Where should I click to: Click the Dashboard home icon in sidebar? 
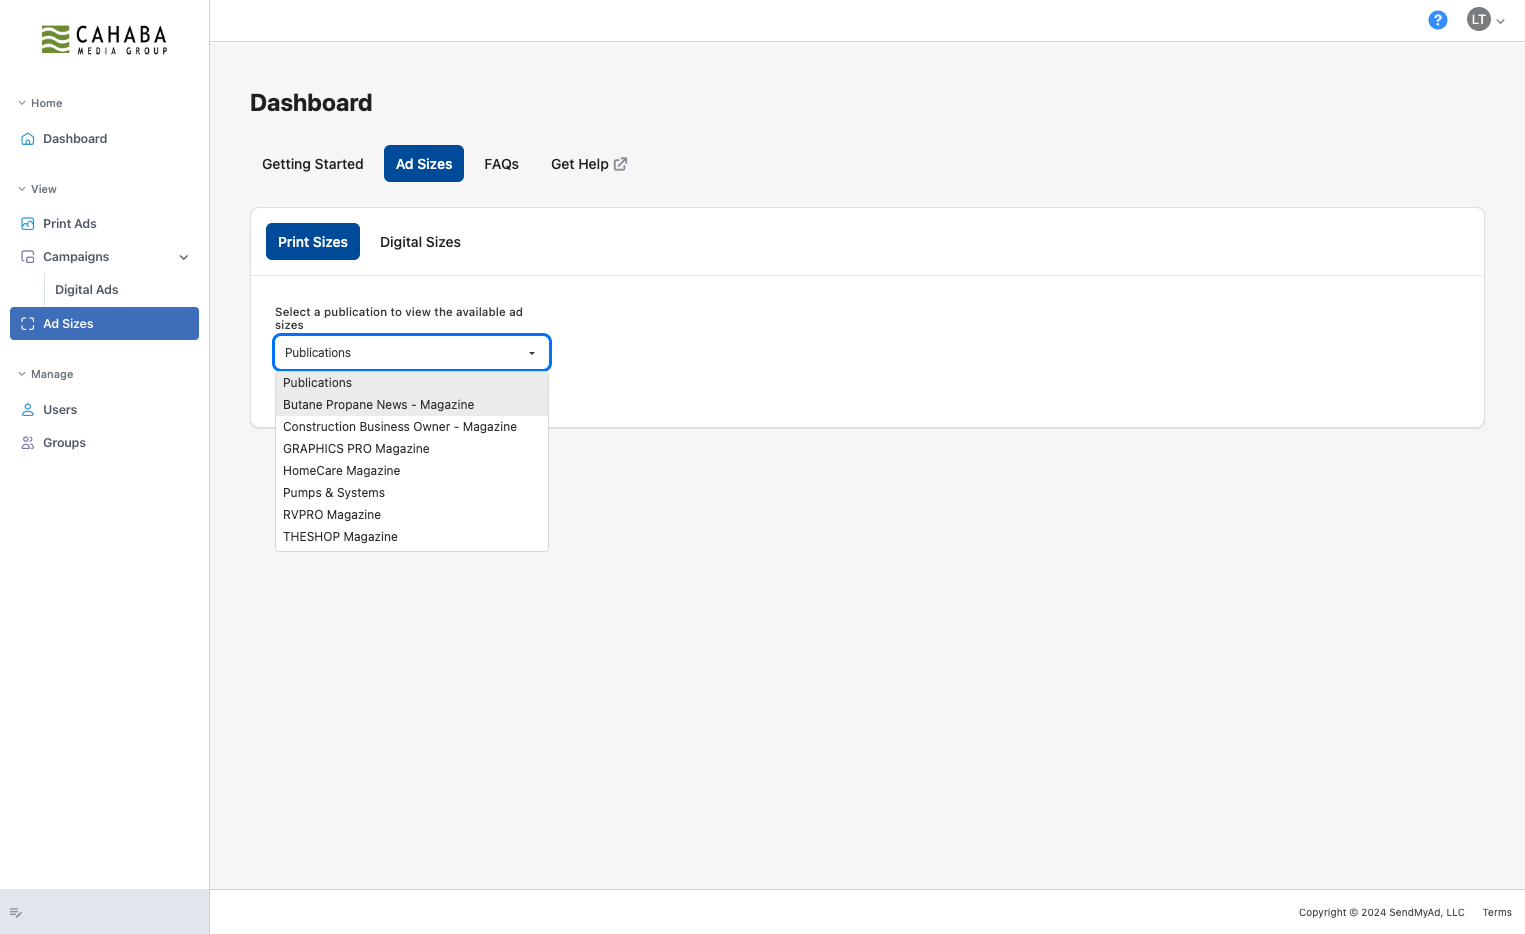point(28,139)
